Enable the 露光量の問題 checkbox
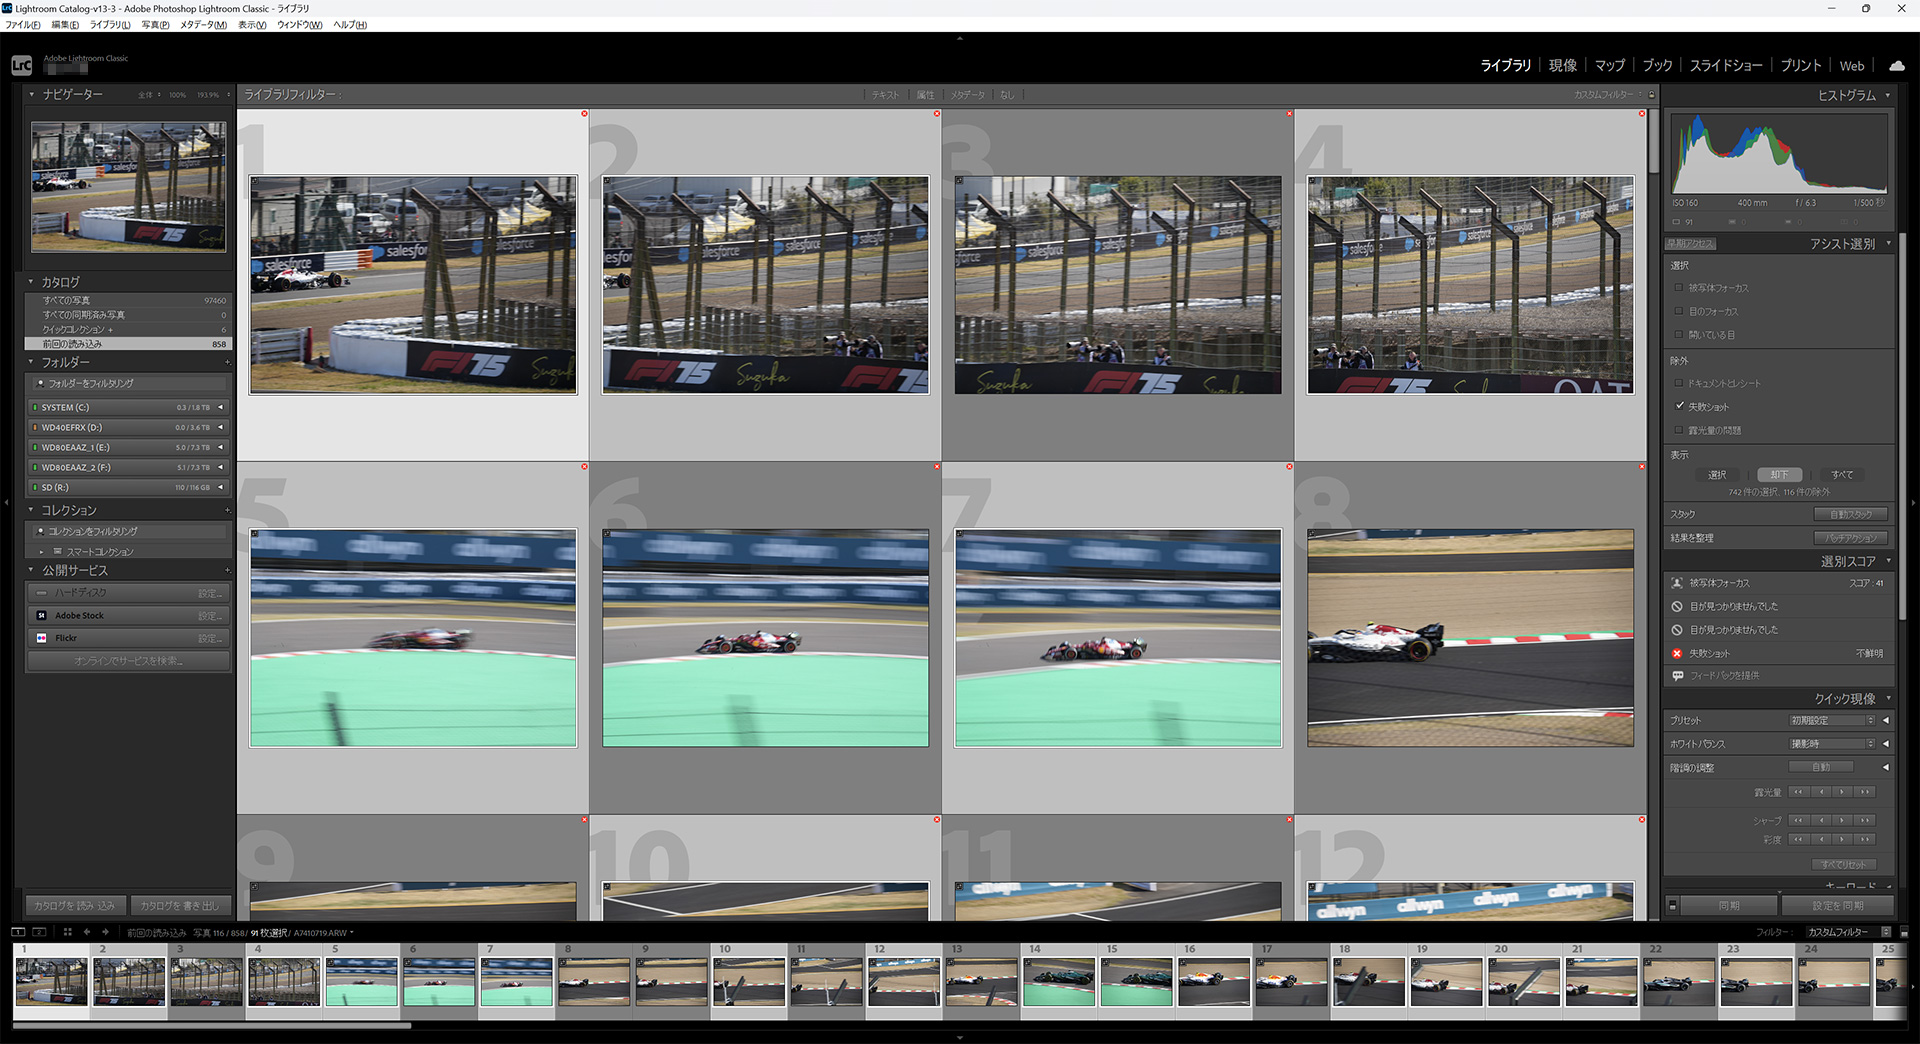The image size is (1920, 1044). point(1679,431)
